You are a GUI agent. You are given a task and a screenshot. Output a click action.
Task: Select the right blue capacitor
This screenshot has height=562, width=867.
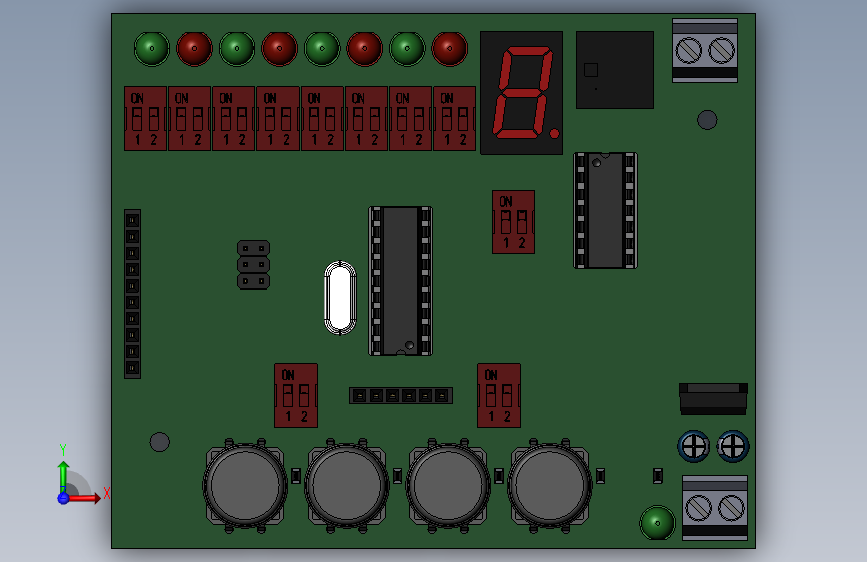733,446
